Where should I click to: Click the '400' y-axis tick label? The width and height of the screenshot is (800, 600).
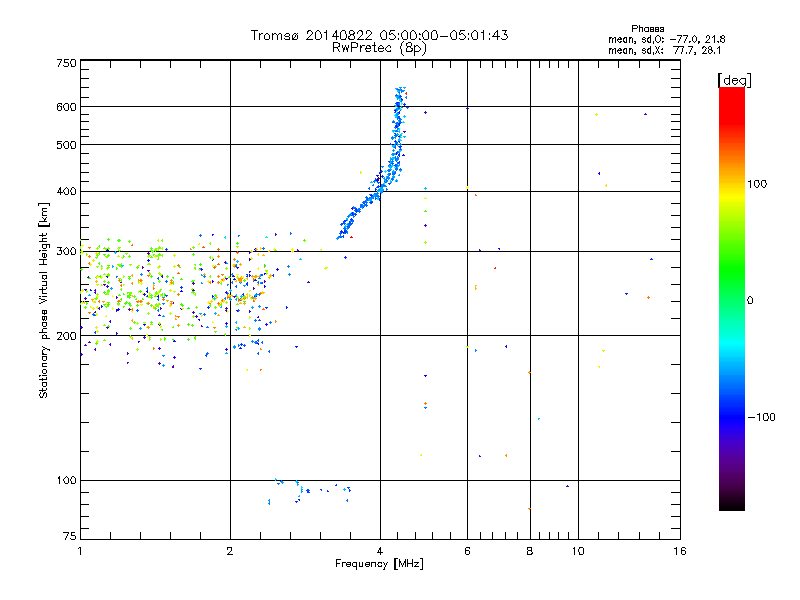(66, 192)
